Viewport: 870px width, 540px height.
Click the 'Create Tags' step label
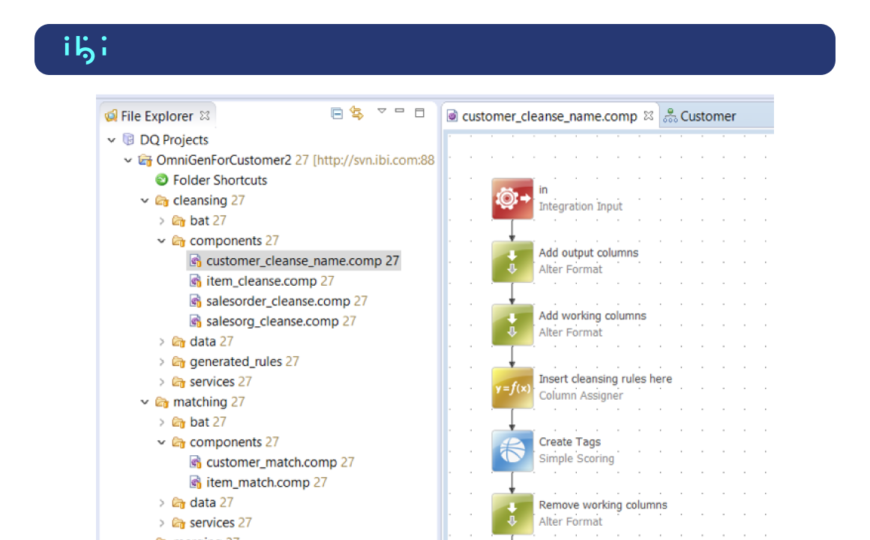(570, 442)
